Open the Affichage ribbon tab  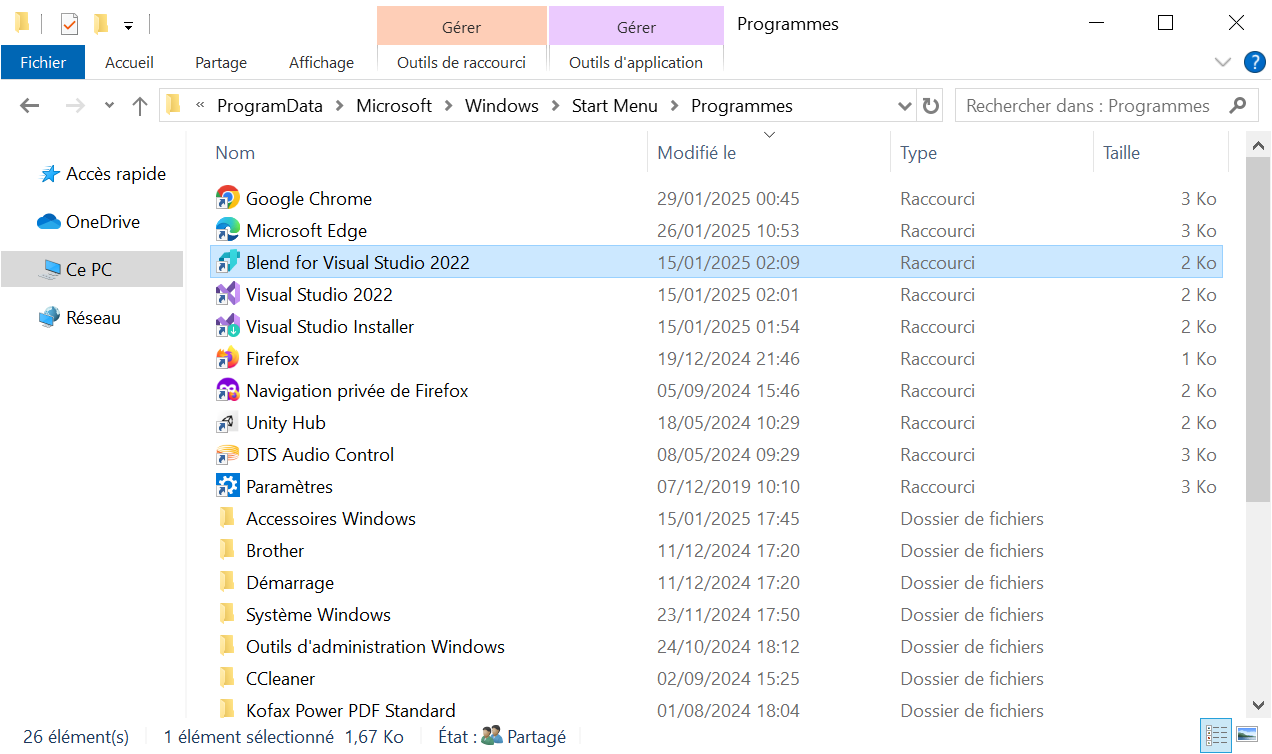pyautogui.click(x=321, y=62)
